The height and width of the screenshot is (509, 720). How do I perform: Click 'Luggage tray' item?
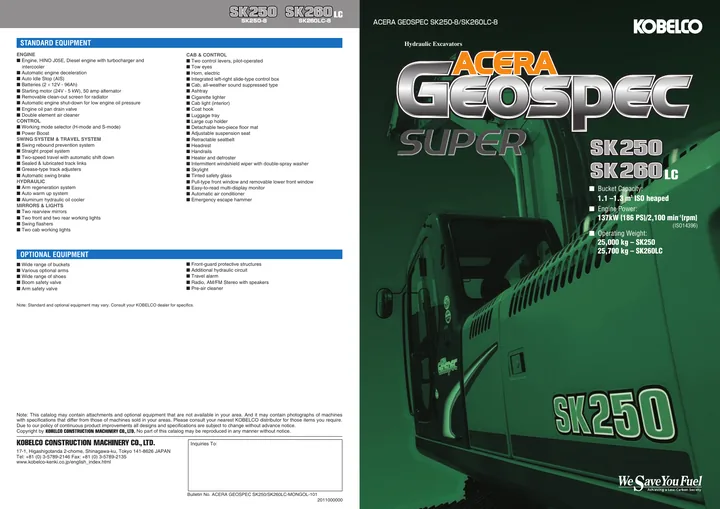pyautogui.click(x=205, y=115)
